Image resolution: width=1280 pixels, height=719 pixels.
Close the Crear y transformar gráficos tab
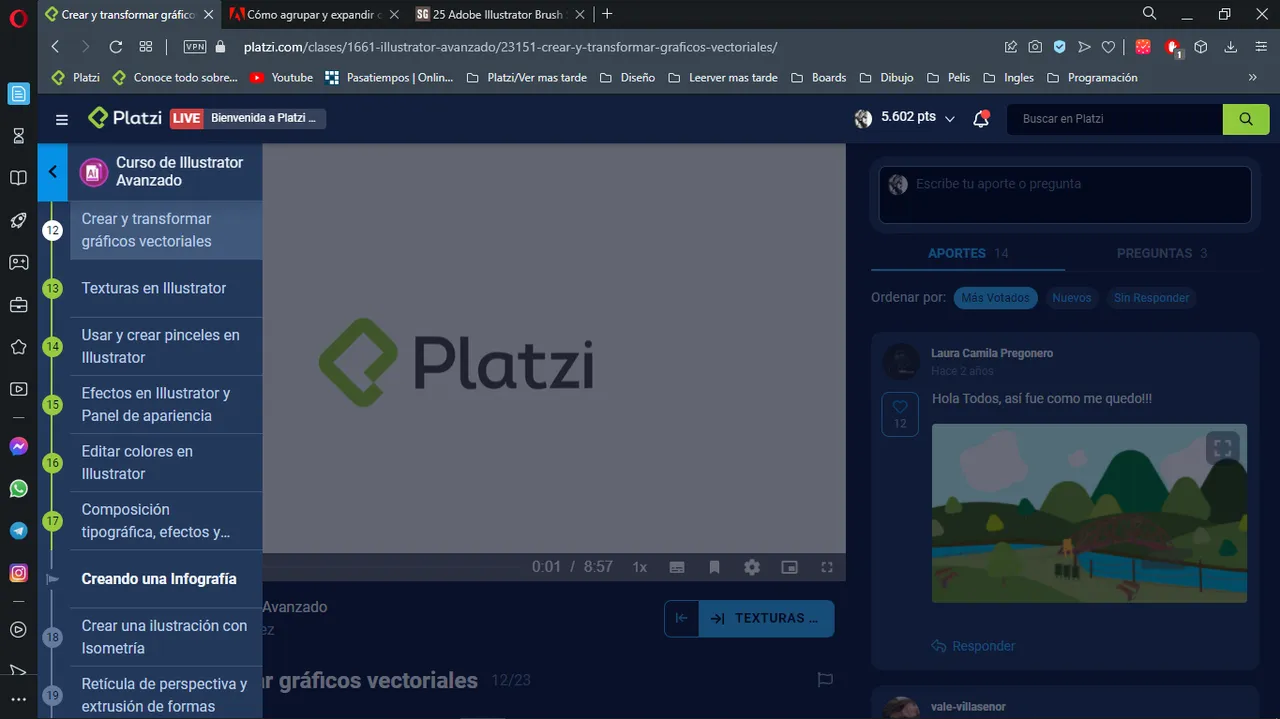(207, 15)
